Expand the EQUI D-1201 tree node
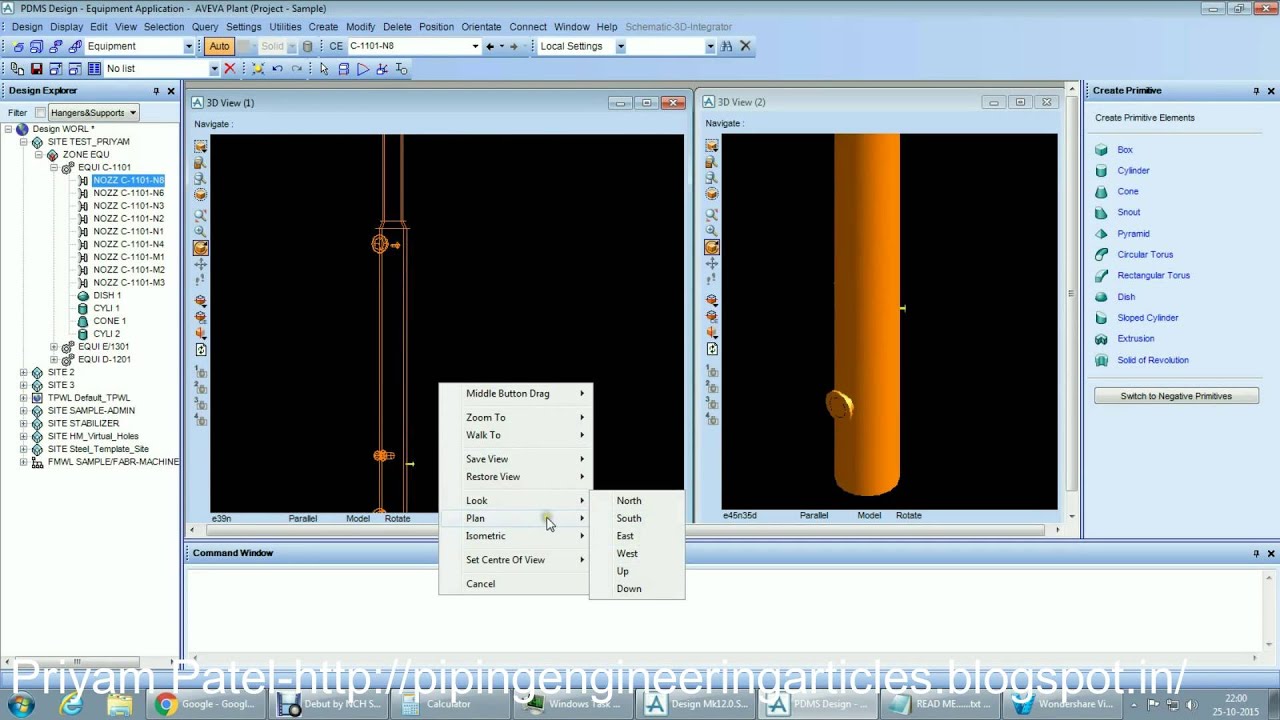Image resolution: width=1280 pixels, height=720 pixels. click(54, 360)
